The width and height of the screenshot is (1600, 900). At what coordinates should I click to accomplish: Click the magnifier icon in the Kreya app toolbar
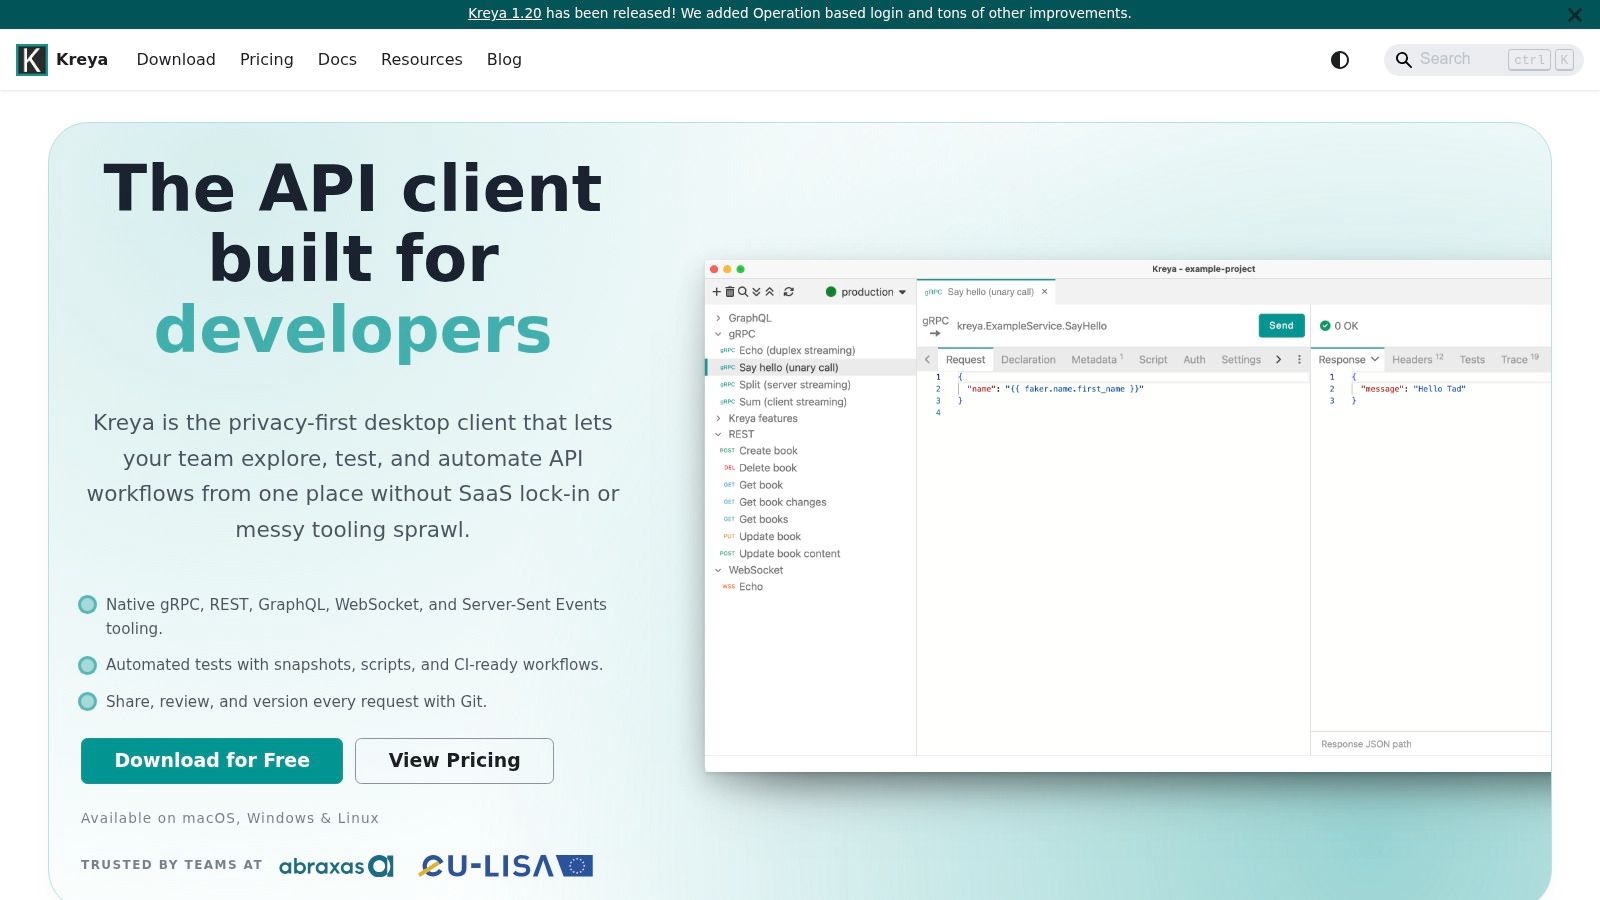coord(743,292)
